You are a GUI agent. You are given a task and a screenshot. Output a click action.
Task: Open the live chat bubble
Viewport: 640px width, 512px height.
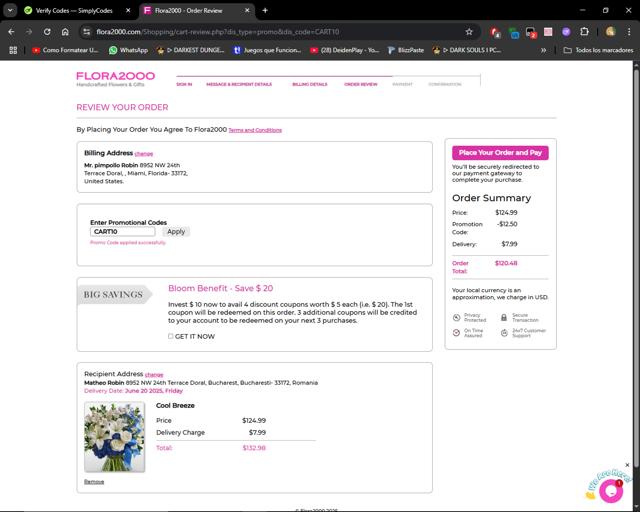coord(611,491)
